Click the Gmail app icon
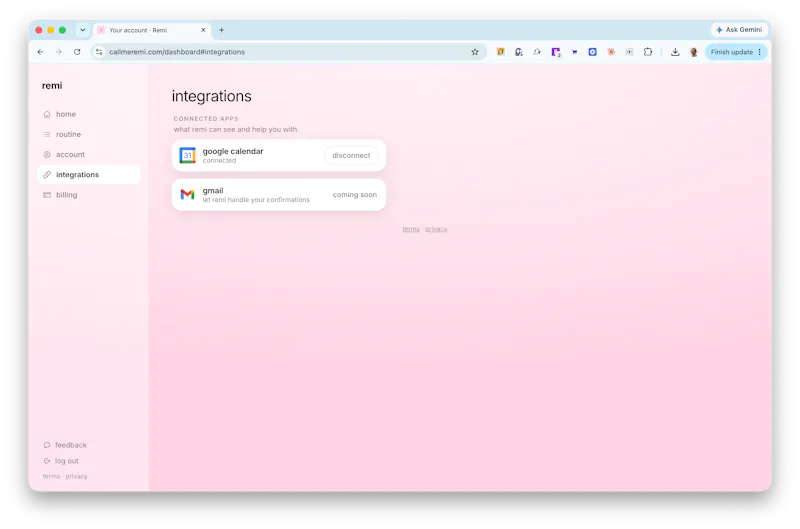The width and height of the screenshot is (800, 529). pyautogui.click(x=187, y=194)
